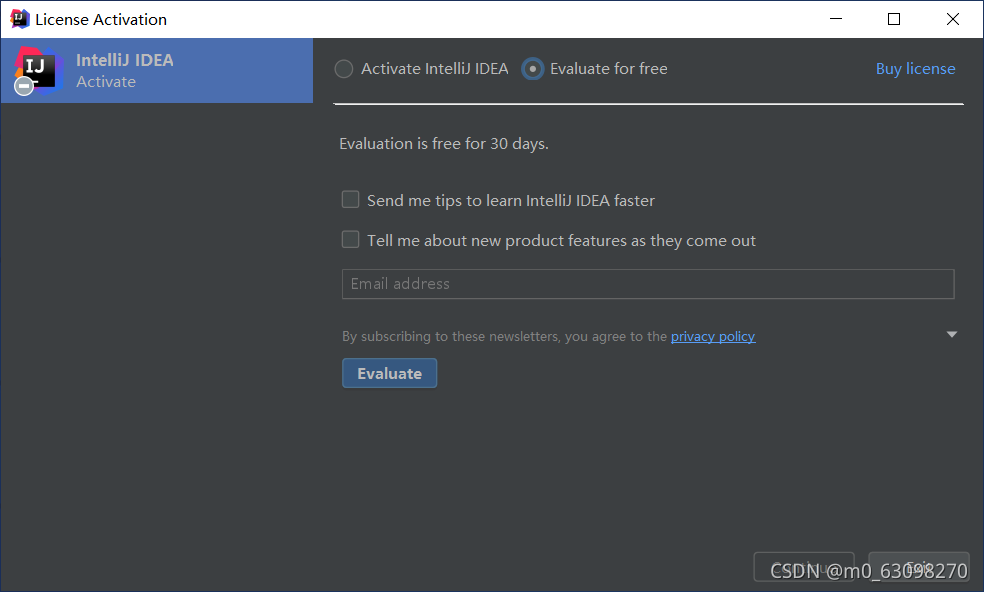Click the text Evaluation is free for 30 days
This screenshot has width=984, height=592.
point(444,144)
